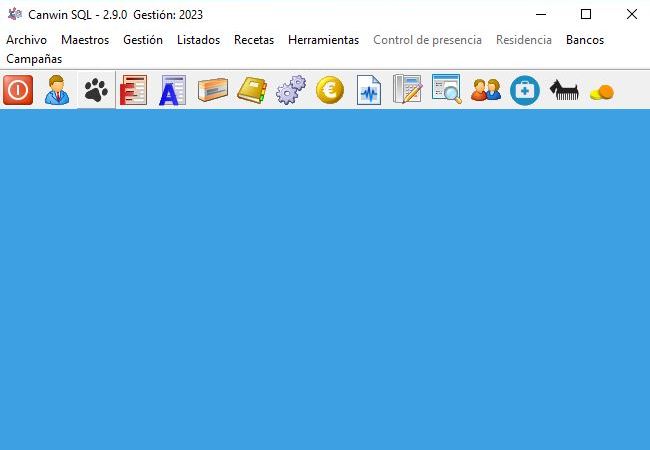This screenshot has width=650, height=450.
Task: Open the Listados menu
Action: click(x=199, y=40)
